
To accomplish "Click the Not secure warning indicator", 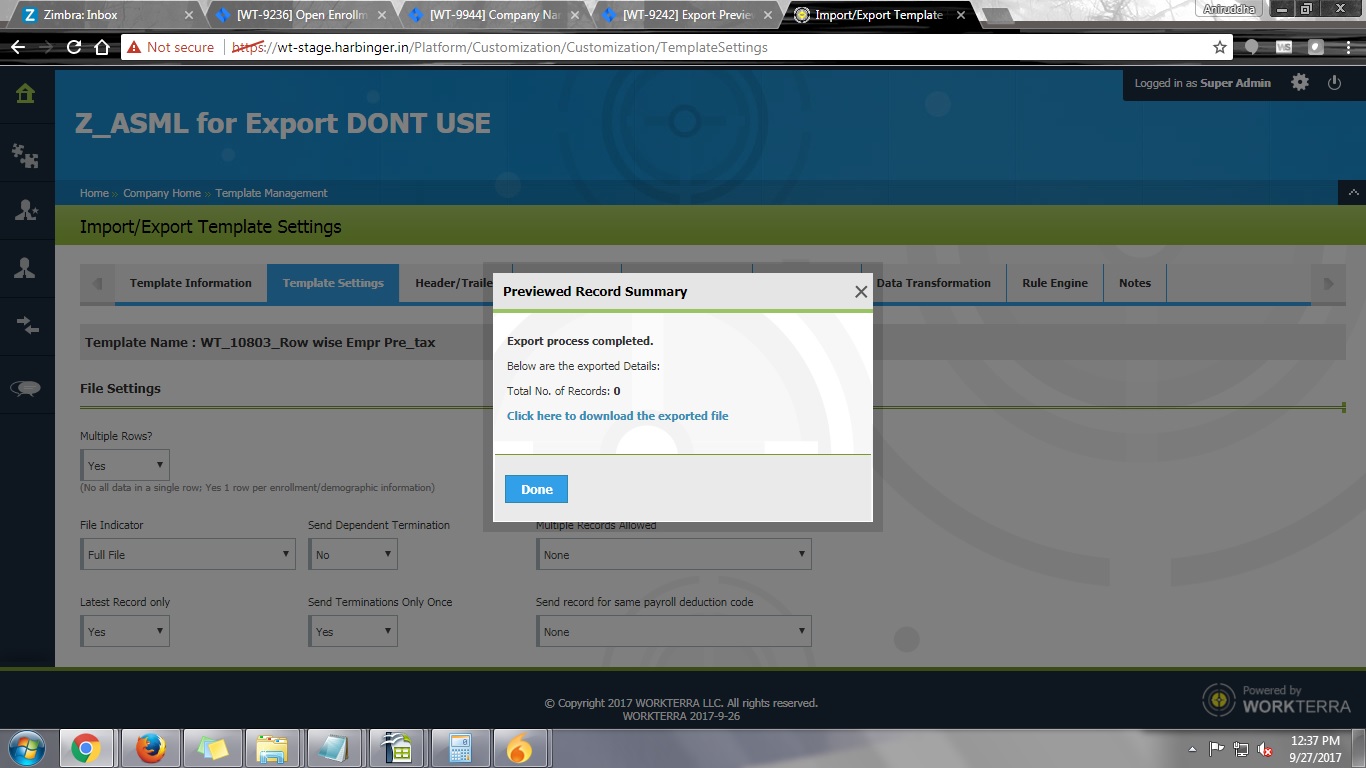I will pyautogui.click(x=170, y=47).
